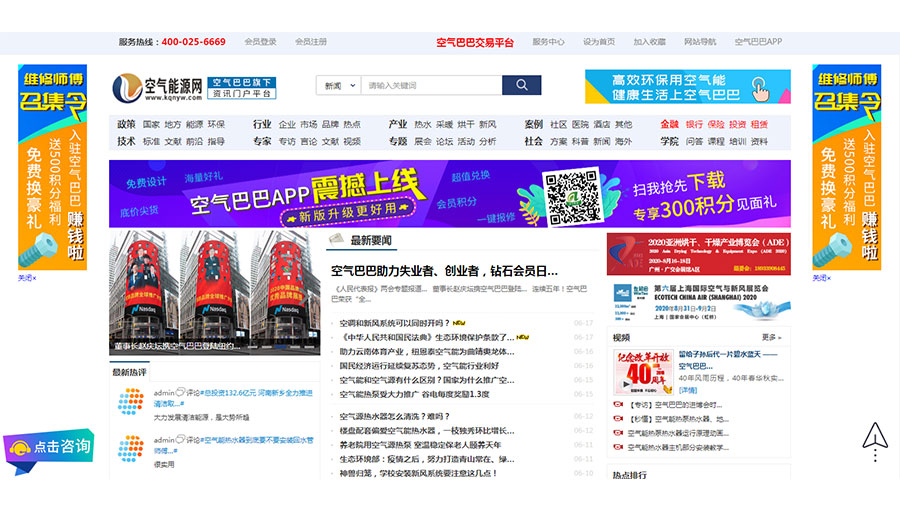Viewport: 900px width, 510px height.
Task: Click the newspaper icon beside 最新要闻
Action: (336, 239)
